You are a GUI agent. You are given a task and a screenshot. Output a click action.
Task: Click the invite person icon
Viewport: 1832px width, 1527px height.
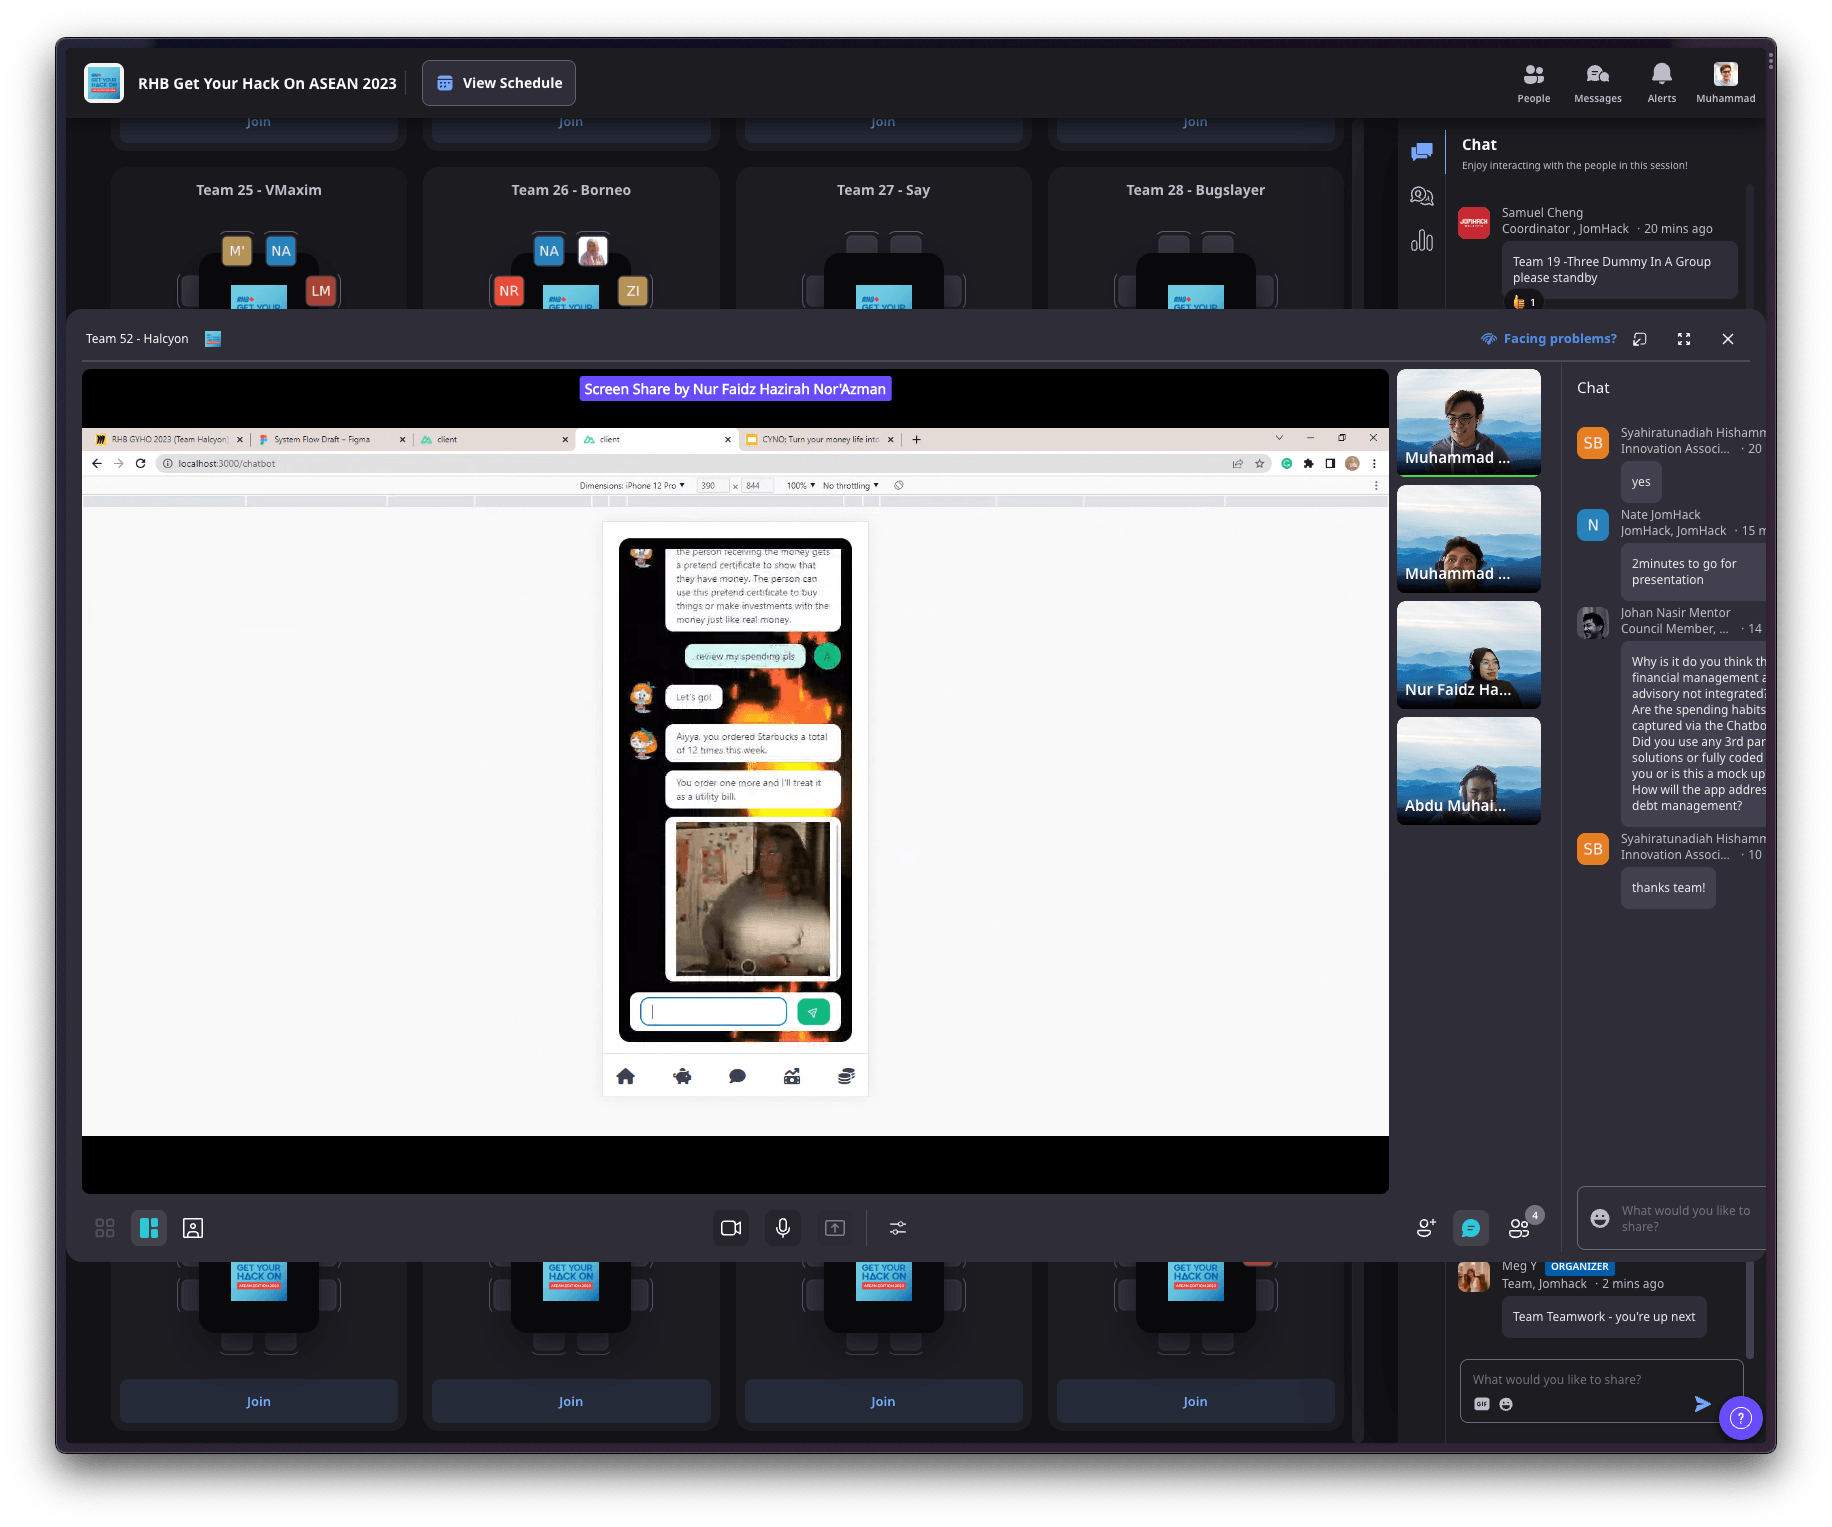coord(1426,1228)
